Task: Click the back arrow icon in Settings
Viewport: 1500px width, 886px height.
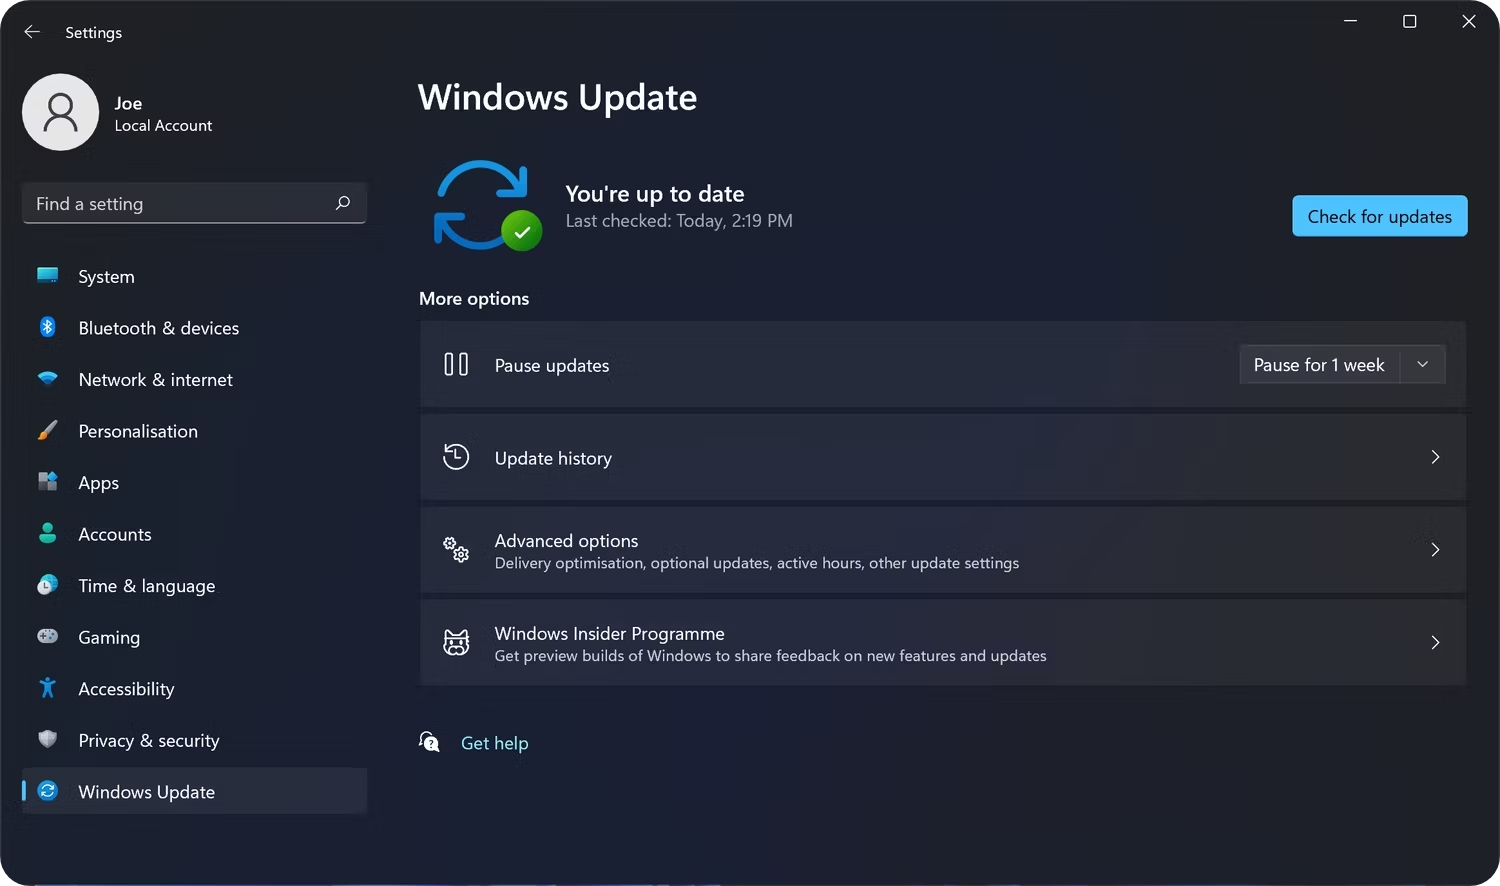Action: pos(32,32)
